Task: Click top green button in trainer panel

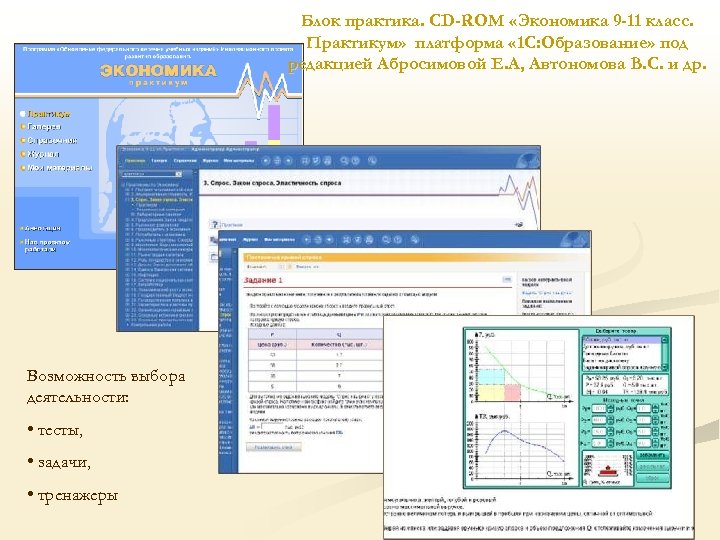Action: [653, 455]
